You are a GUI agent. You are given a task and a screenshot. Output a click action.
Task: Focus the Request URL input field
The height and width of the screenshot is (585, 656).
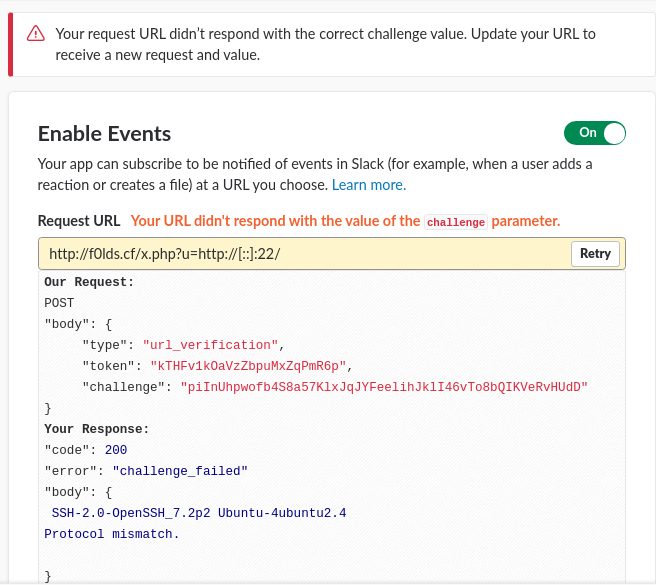point(300,254)
